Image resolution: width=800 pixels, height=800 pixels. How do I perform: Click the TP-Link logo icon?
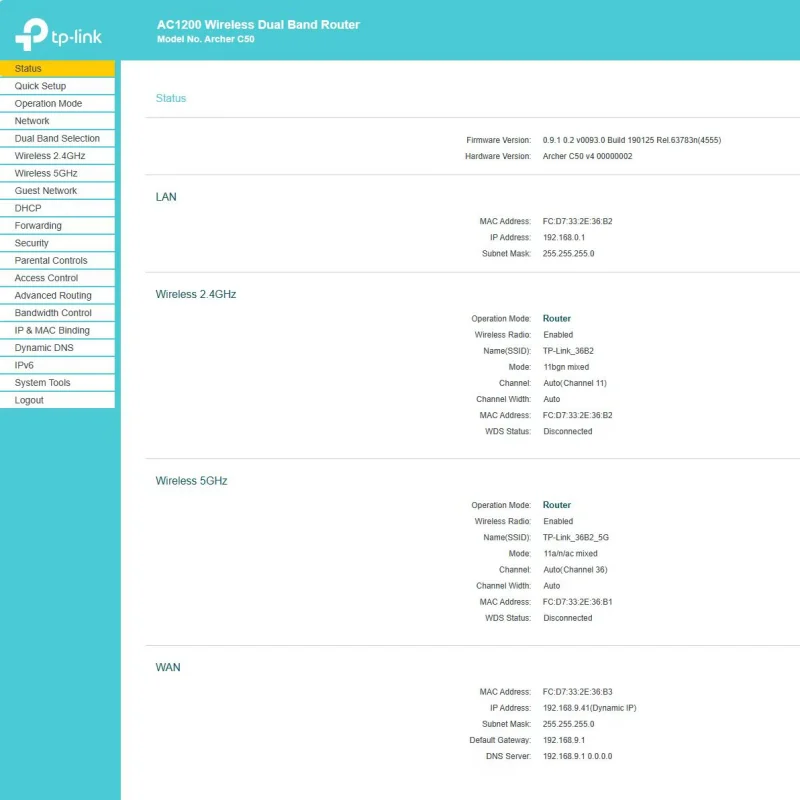[31, 35]
